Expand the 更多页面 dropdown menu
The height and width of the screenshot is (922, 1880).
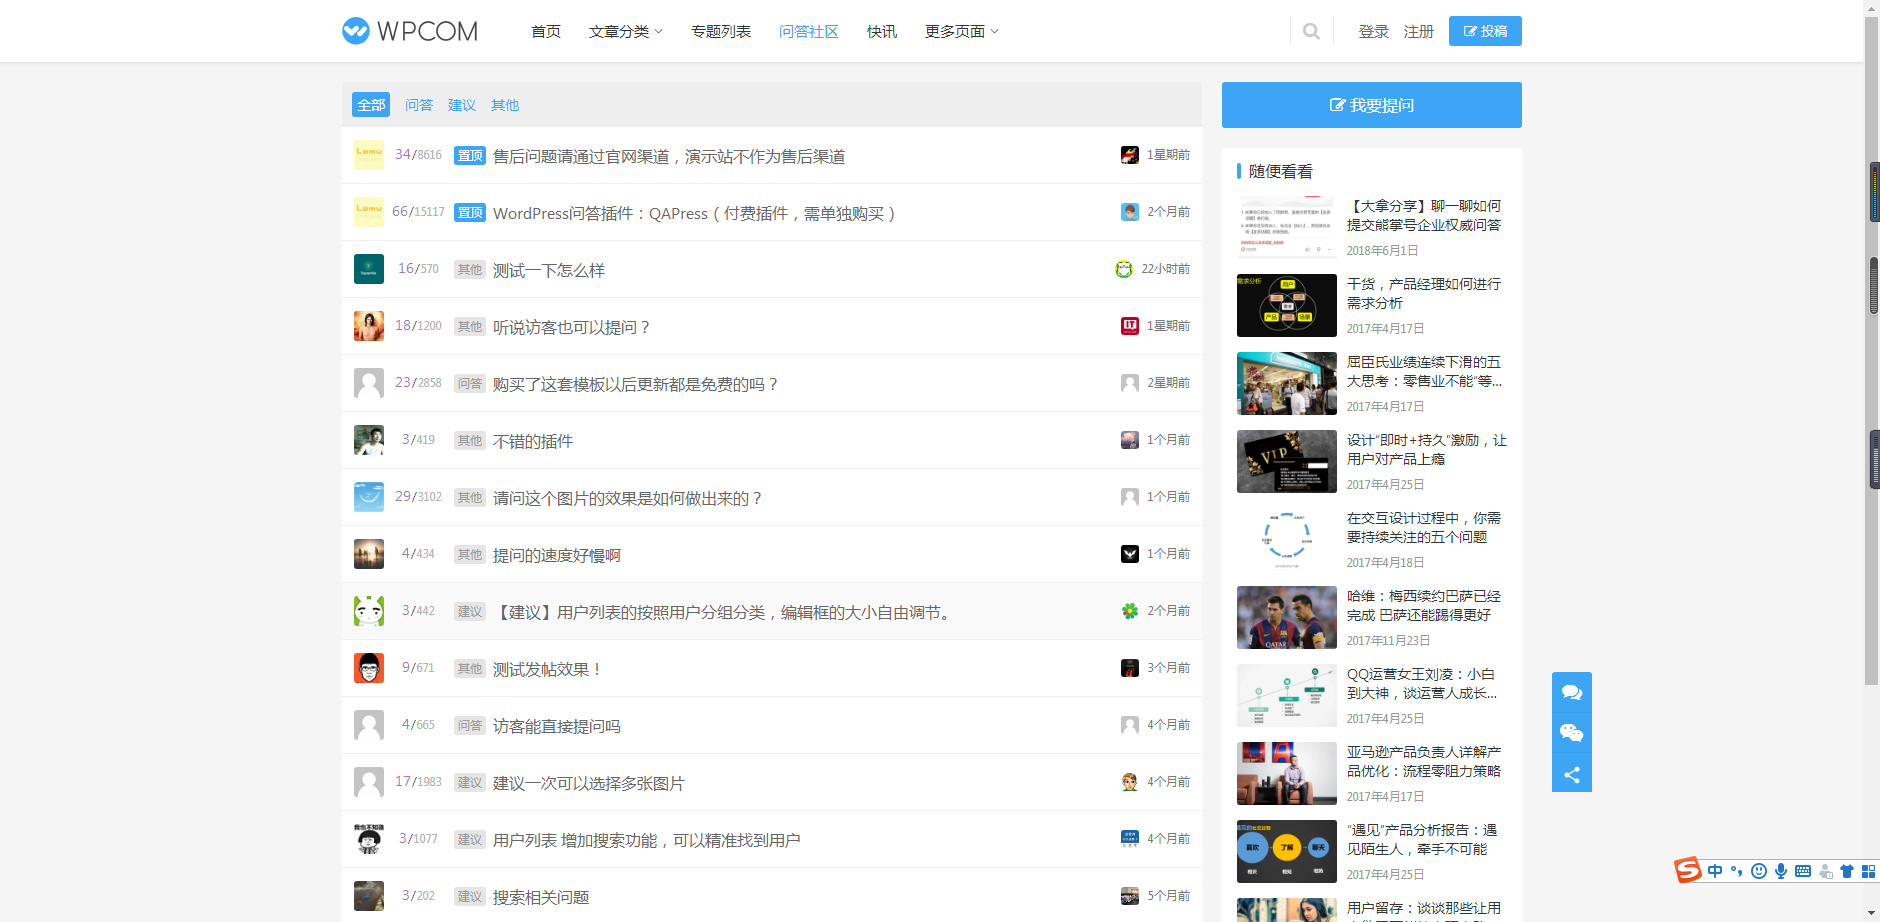pos(962,32)
